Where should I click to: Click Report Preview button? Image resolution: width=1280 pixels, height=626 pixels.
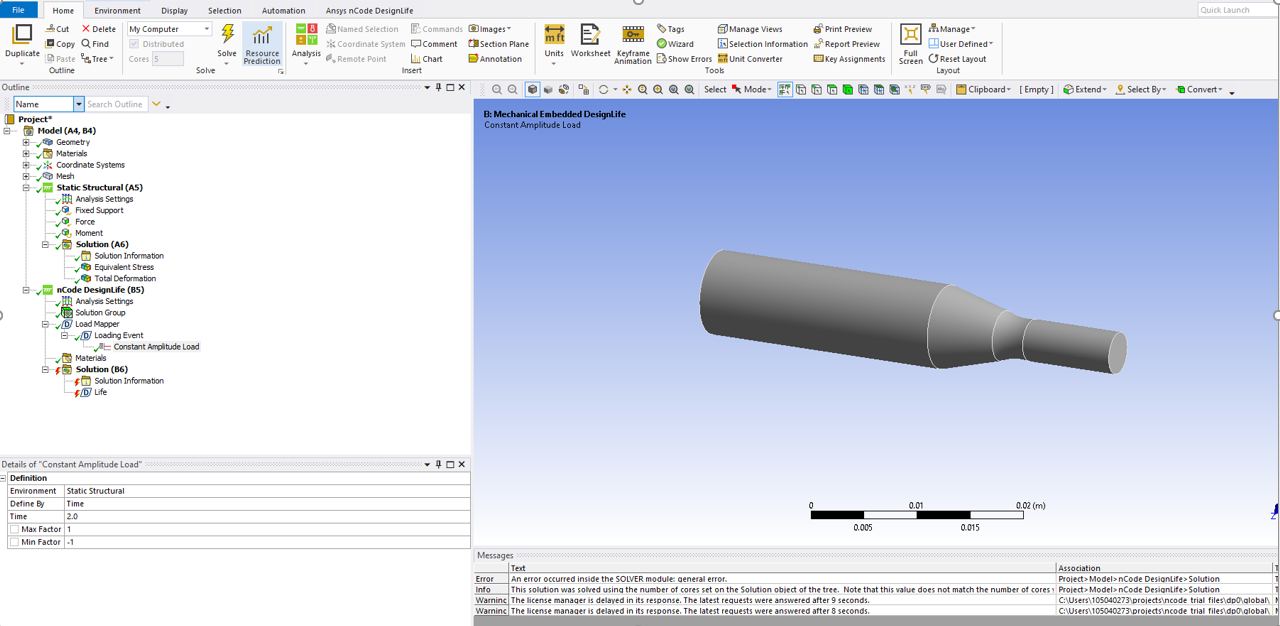coord(847,44)
